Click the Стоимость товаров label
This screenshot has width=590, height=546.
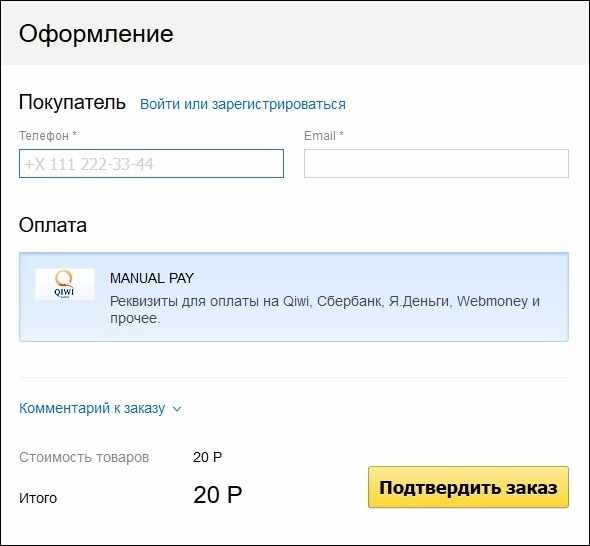coord(84,457)
